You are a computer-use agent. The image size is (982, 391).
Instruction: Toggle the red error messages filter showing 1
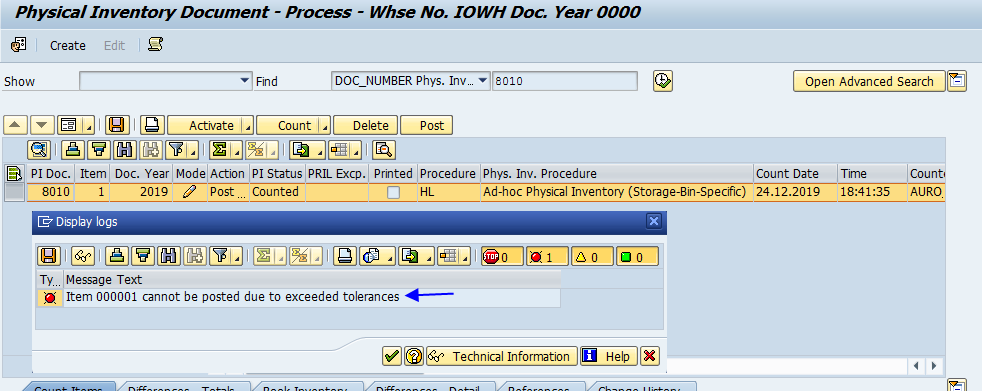coord(547,256)
